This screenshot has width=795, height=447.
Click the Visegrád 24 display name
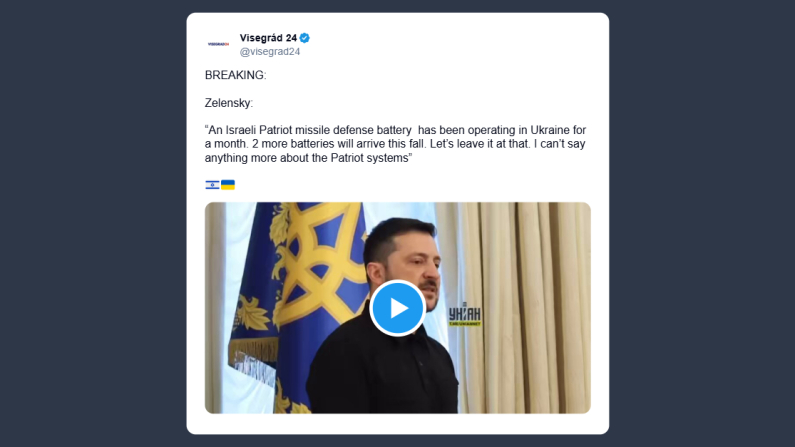[268, 38]
